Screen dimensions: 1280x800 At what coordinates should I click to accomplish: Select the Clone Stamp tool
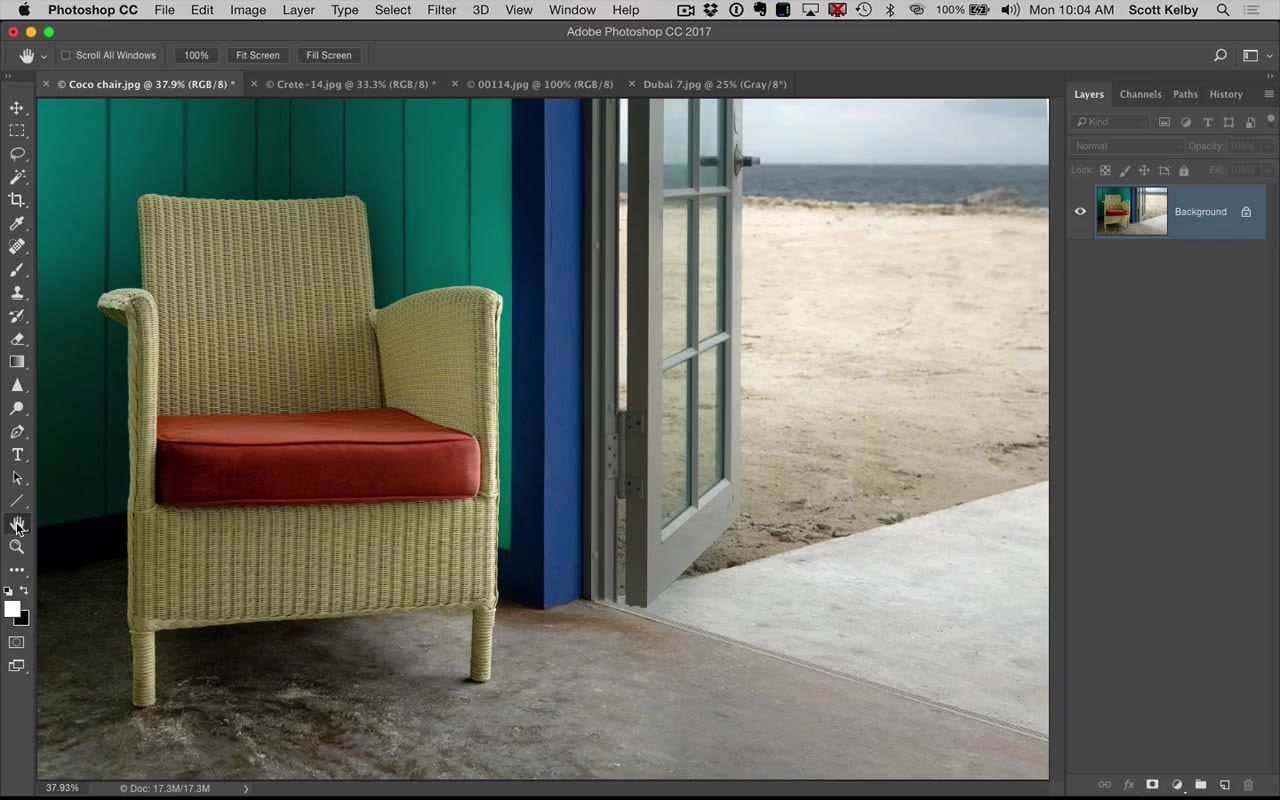point(16,293)
